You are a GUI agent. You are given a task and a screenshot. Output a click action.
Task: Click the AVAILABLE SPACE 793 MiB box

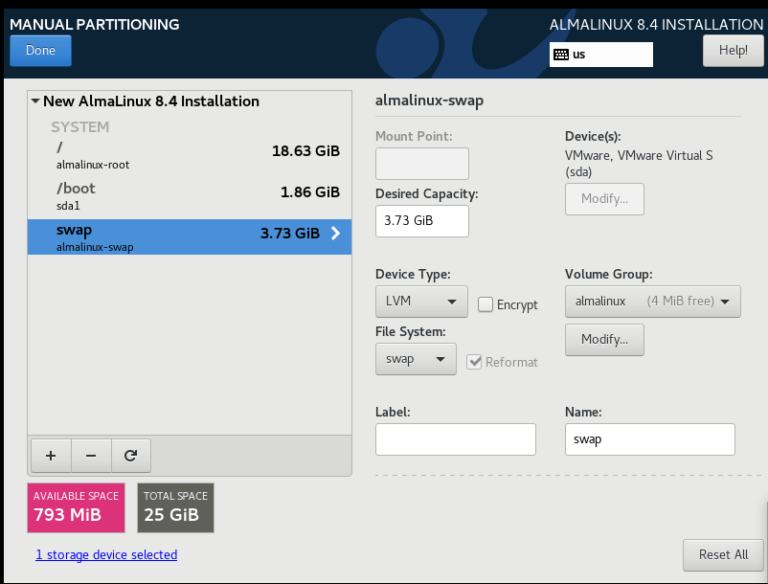(x=76, y=508)
